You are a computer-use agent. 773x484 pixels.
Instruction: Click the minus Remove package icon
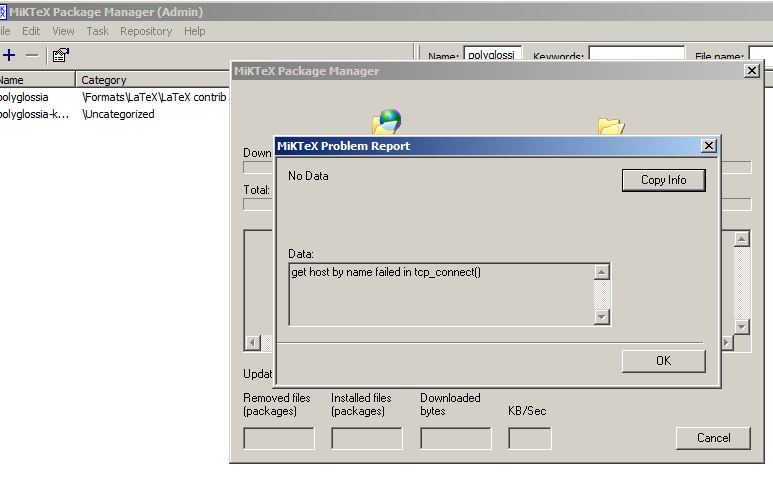coord(32,55)
